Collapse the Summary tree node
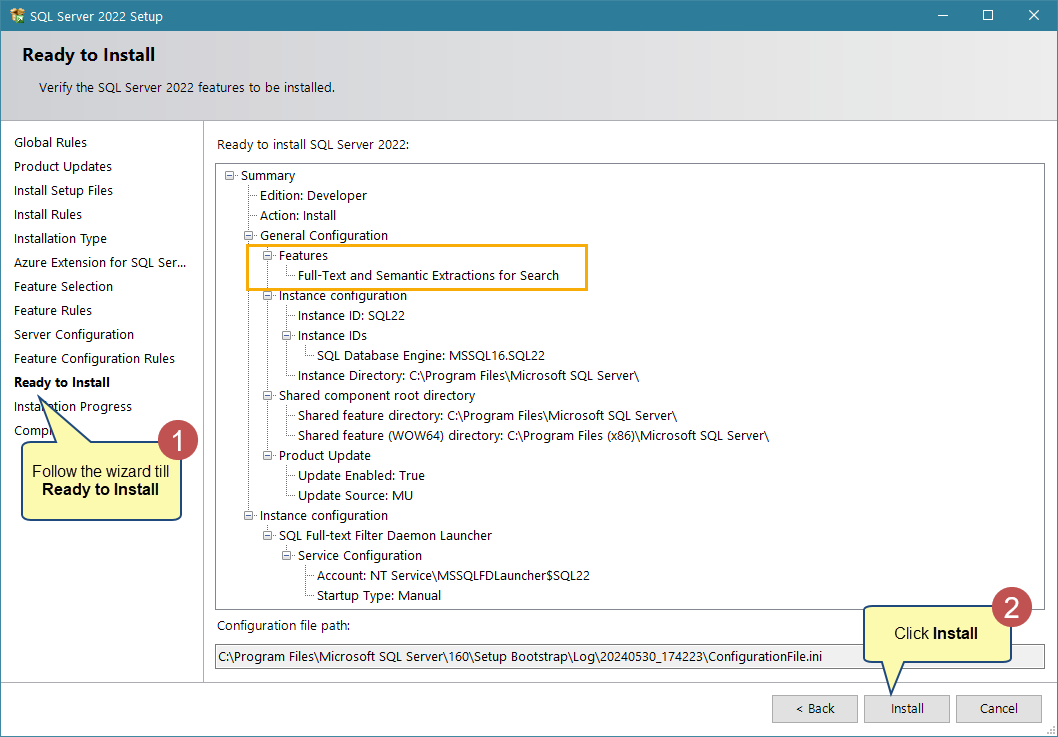 click(x=230, y=175)
